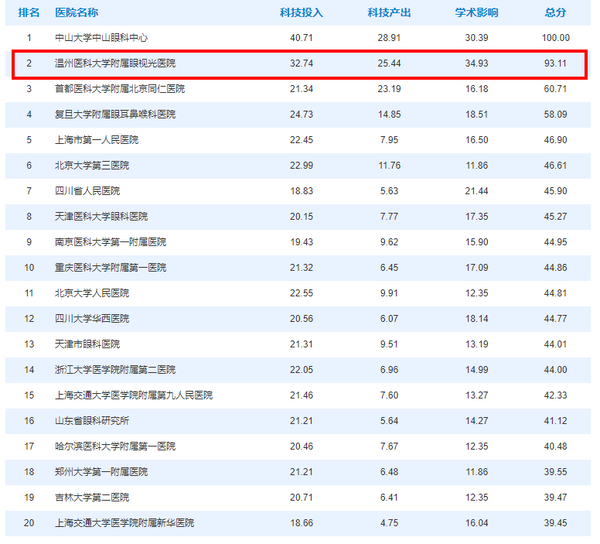Select 温州医科大学附属眼视光医院 row name
Viewport: 600px width, 544px height.
coord(115,63)
